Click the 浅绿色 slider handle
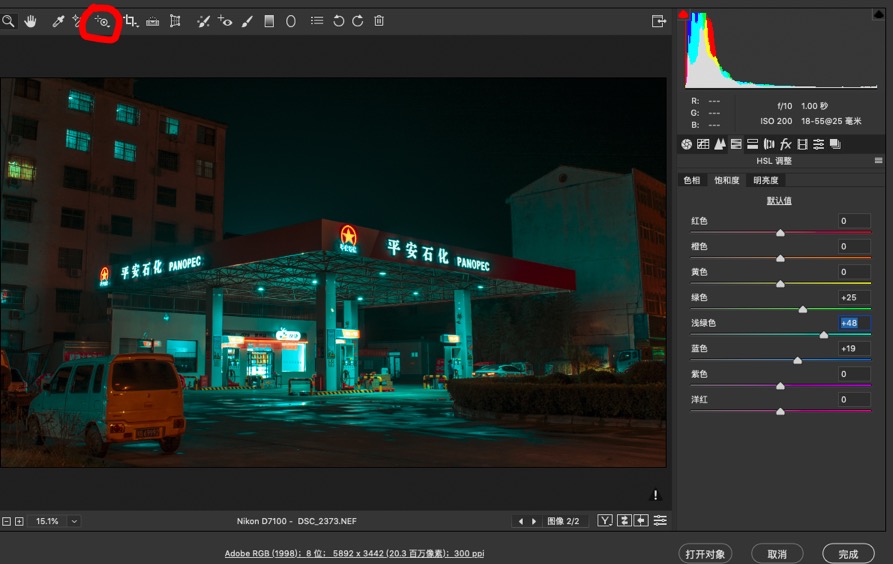Viewport: 893px width, 564px height. (824, 335)
